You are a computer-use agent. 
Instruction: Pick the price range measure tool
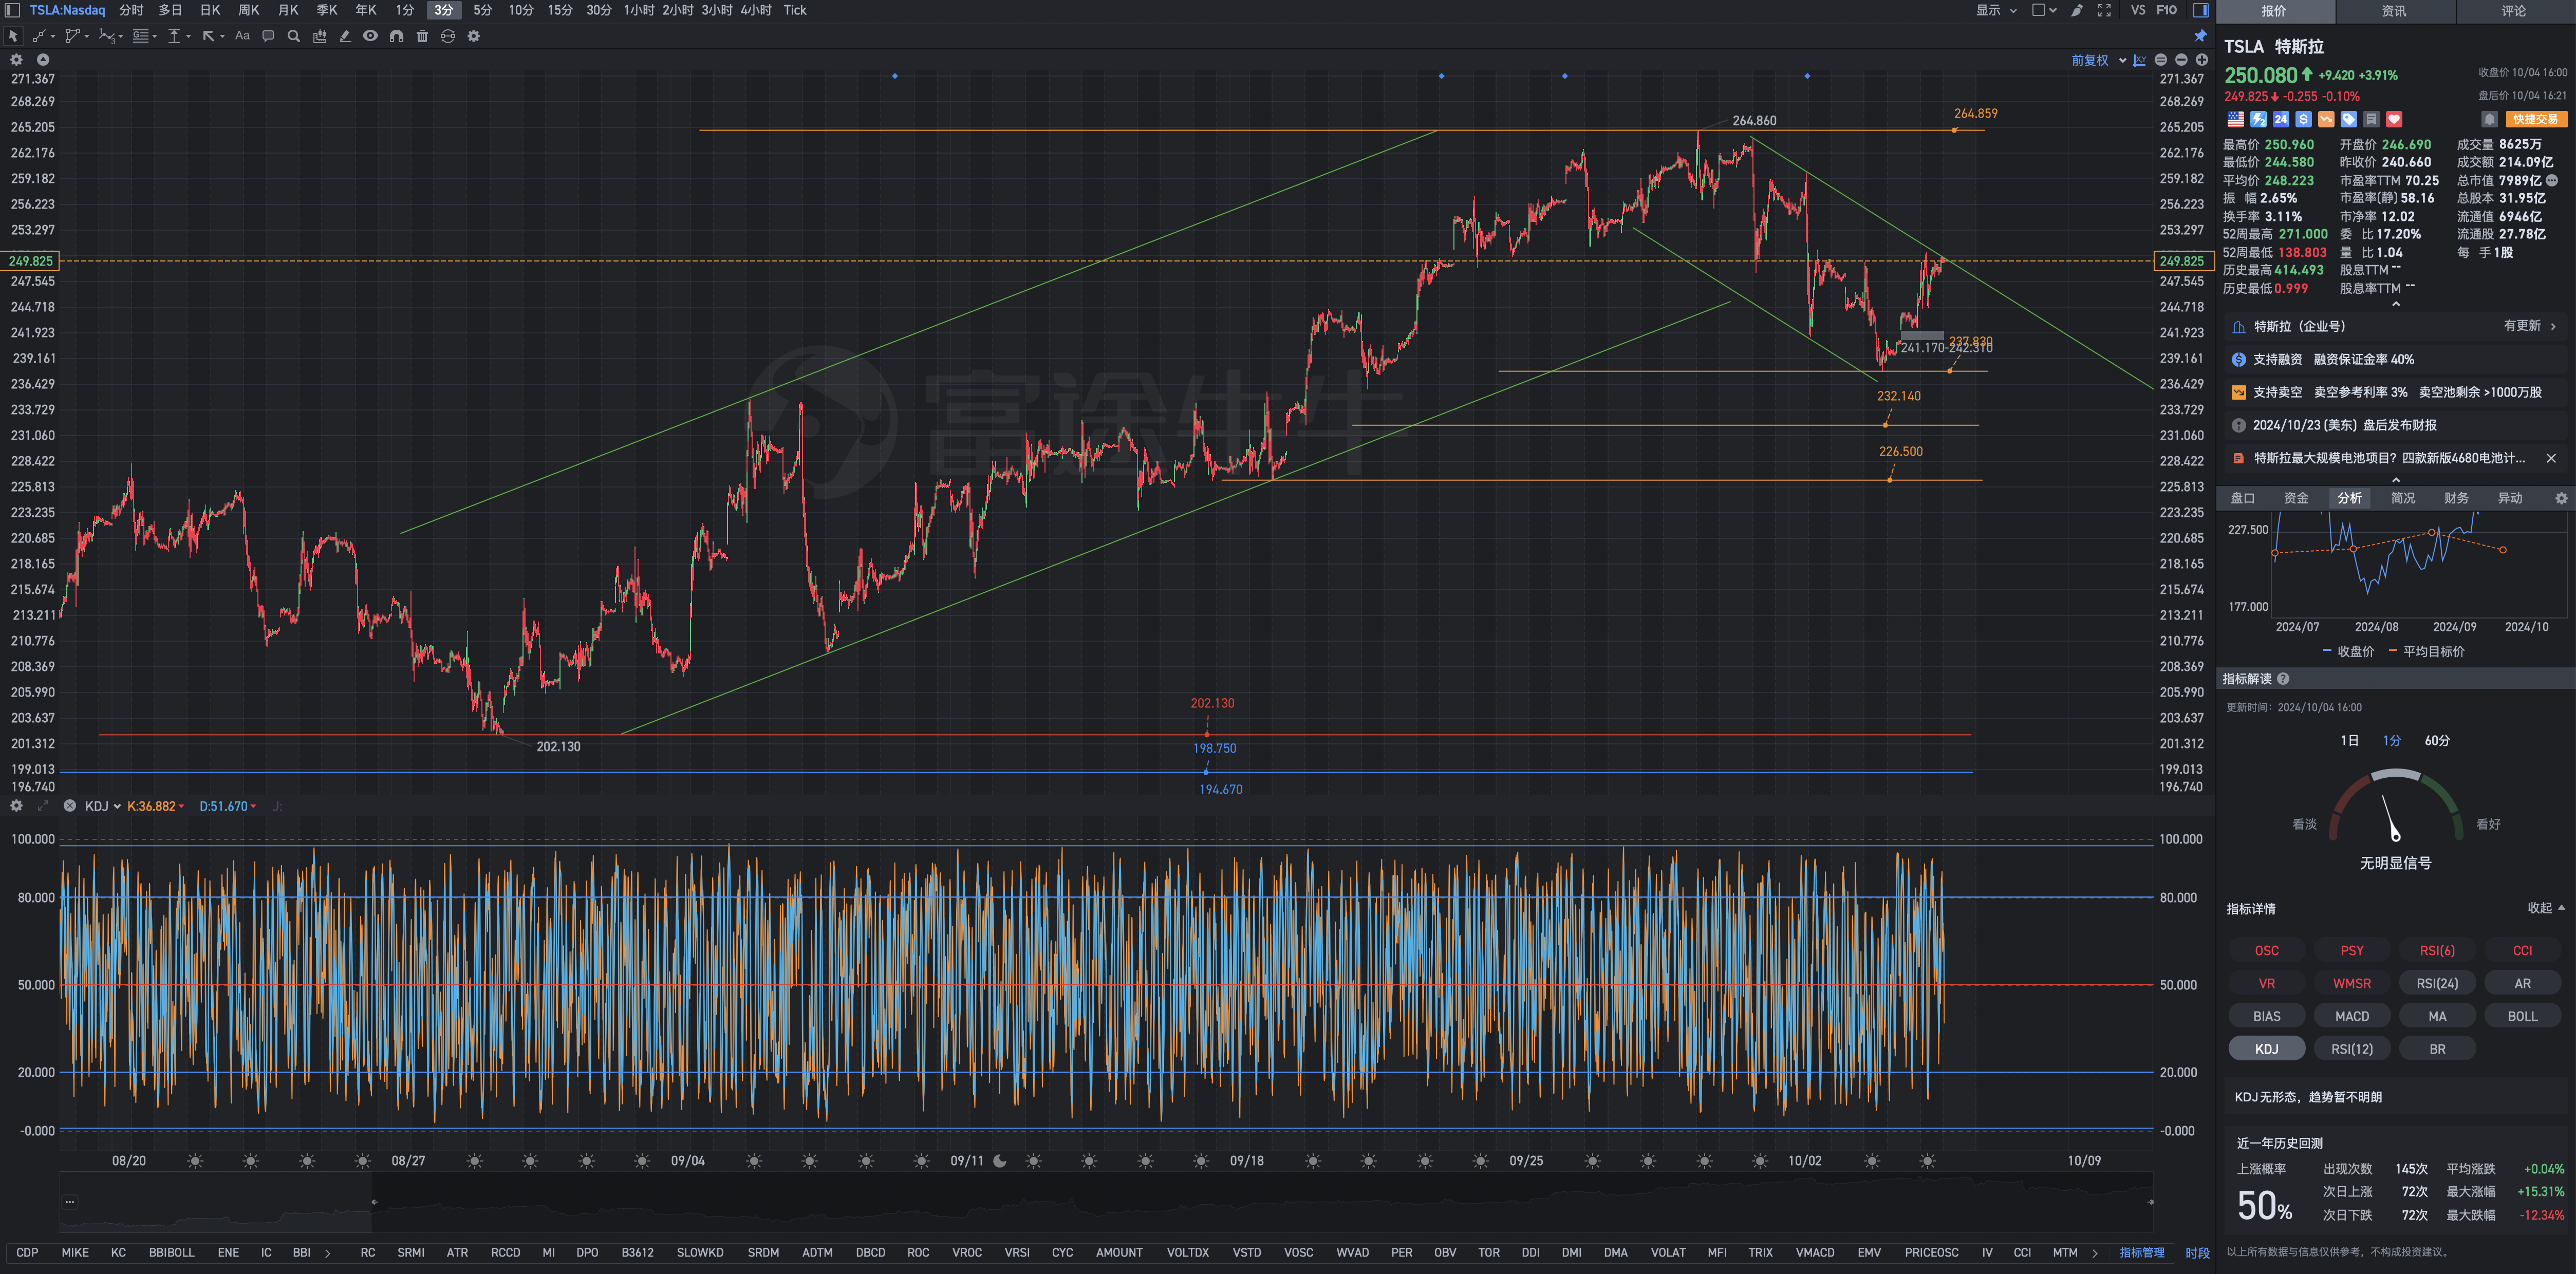[174, 36]
